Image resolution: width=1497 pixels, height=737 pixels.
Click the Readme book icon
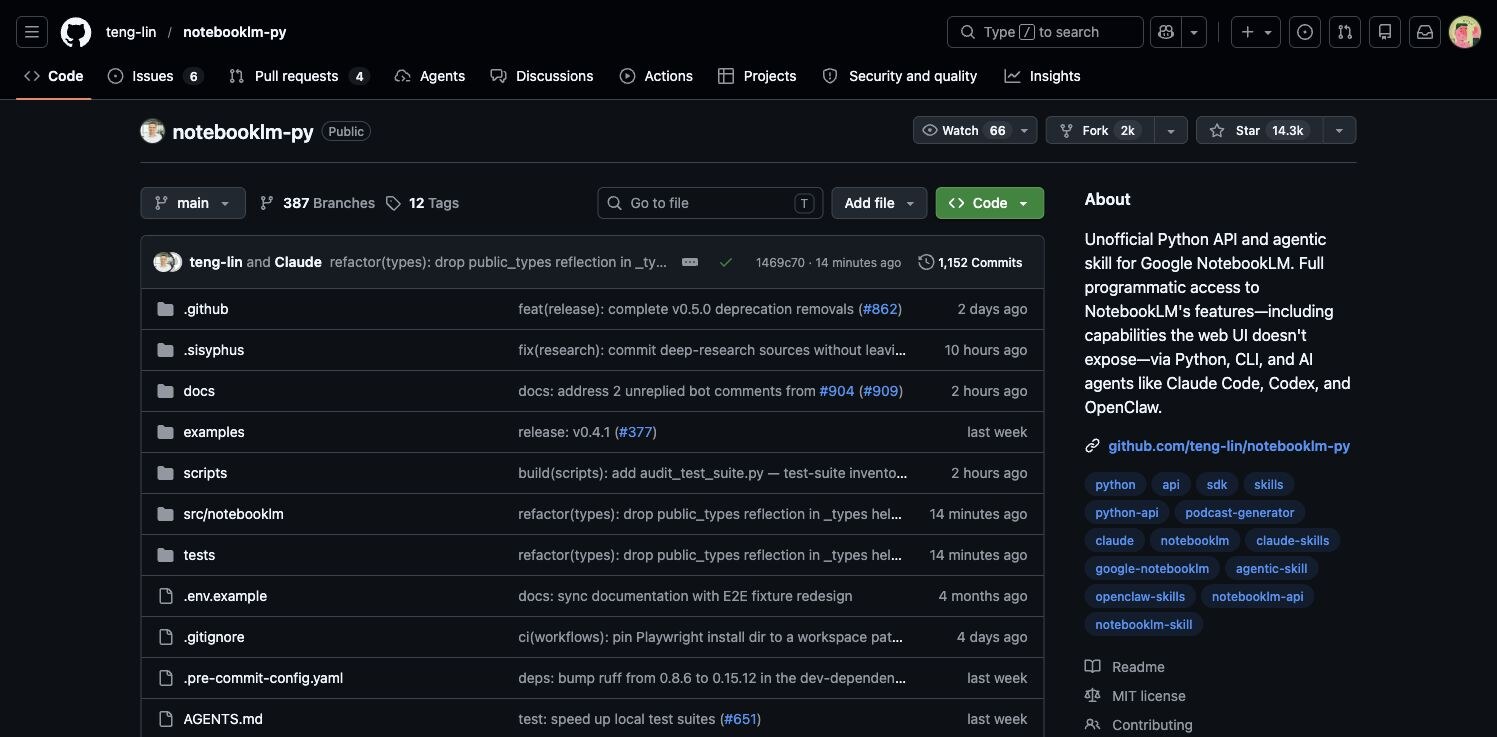pyautogui.click(x=1093, y=667)
